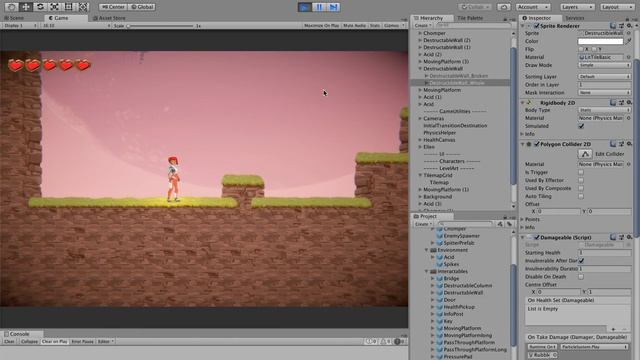The height and width of the screenshot is (360, 640).
Task: Open Rigidbody 2D settings gear
Action: click(x=629, y=103)
